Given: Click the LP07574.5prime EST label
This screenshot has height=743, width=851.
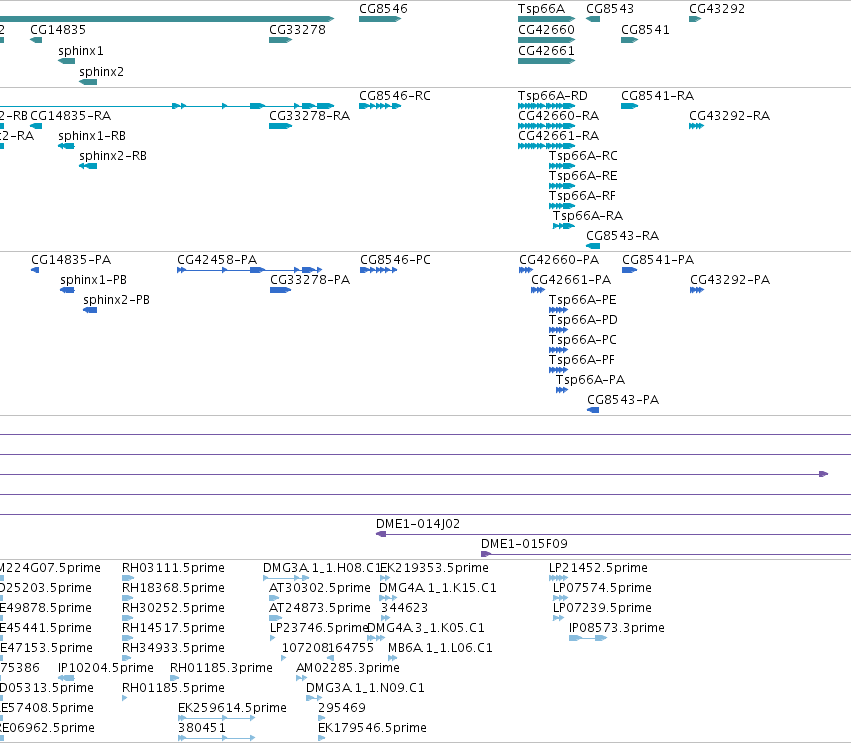Looking at the screenshot, I should coord(602,588).
